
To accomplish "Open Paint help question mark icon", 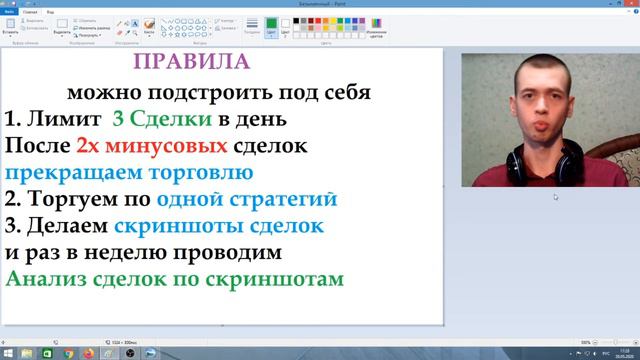I will (x=636, y=12).
